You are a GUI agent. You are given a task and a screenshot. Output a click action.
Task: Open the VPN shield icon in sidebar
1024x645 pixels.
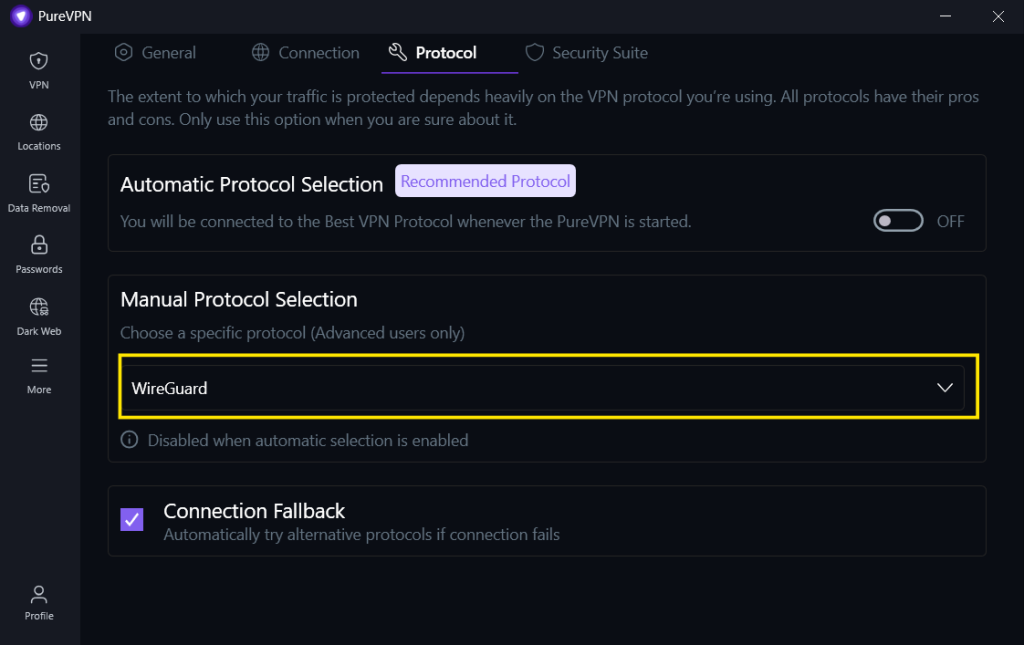point(39,61)
